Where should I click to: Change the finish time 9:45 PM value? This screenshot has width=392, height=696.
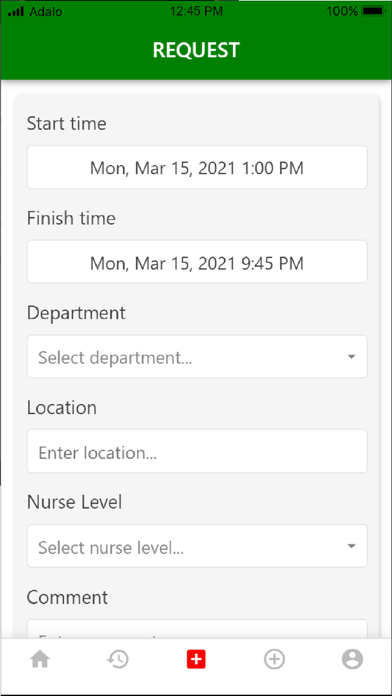pyautogui.click(x=197, y=262)
